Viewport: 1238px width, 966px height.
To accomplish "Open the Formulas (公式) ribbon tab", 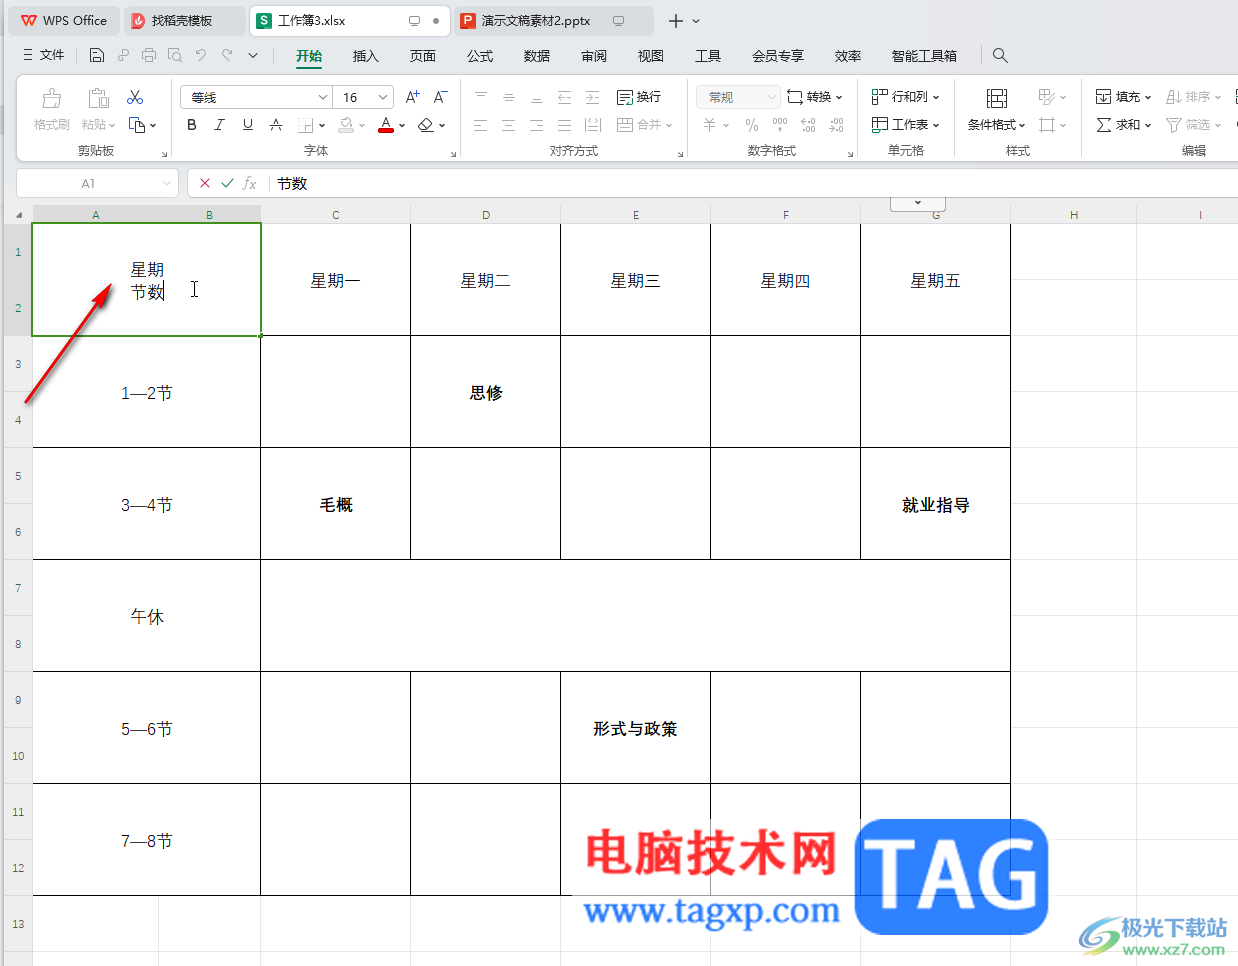I will [480, 56].
